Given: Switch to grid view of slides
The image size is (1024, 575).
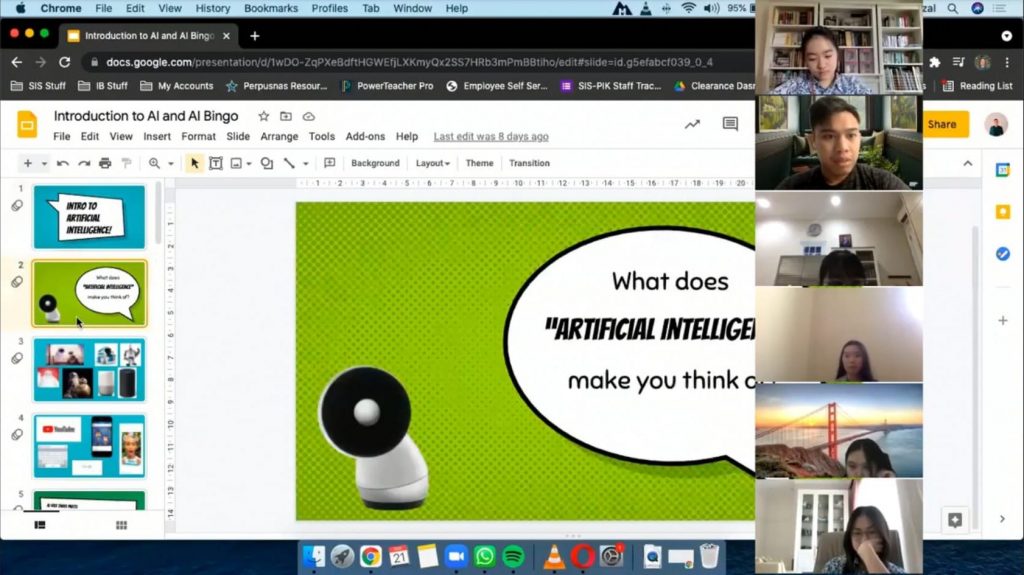Looking at the screenshot, I should [x=121, y=525].
